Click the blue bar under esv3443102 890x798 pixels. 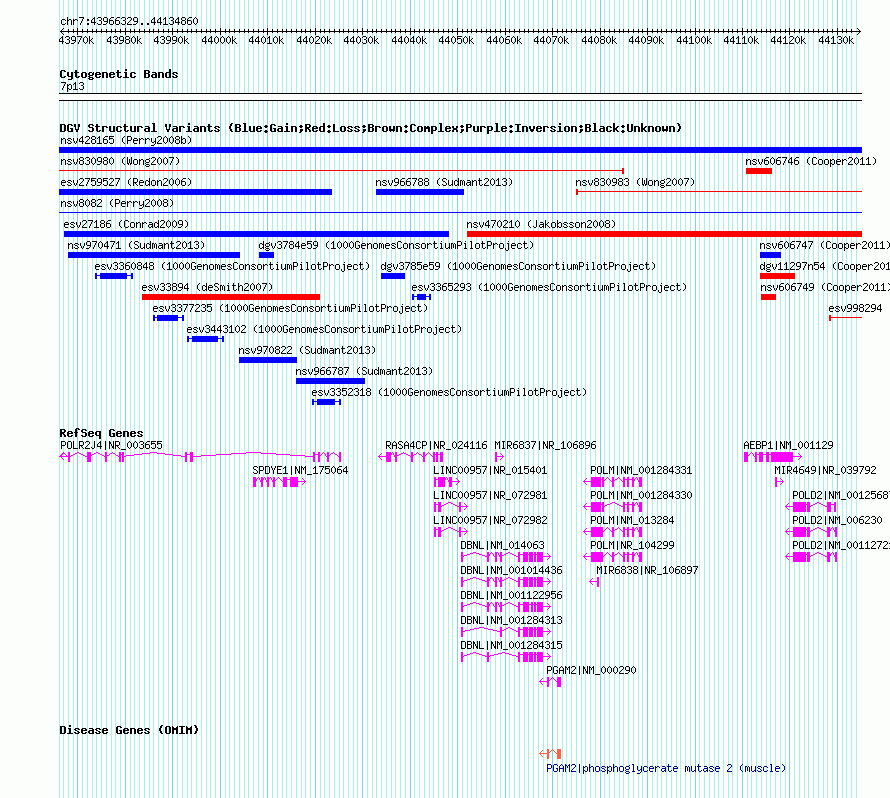click(205, 339)
